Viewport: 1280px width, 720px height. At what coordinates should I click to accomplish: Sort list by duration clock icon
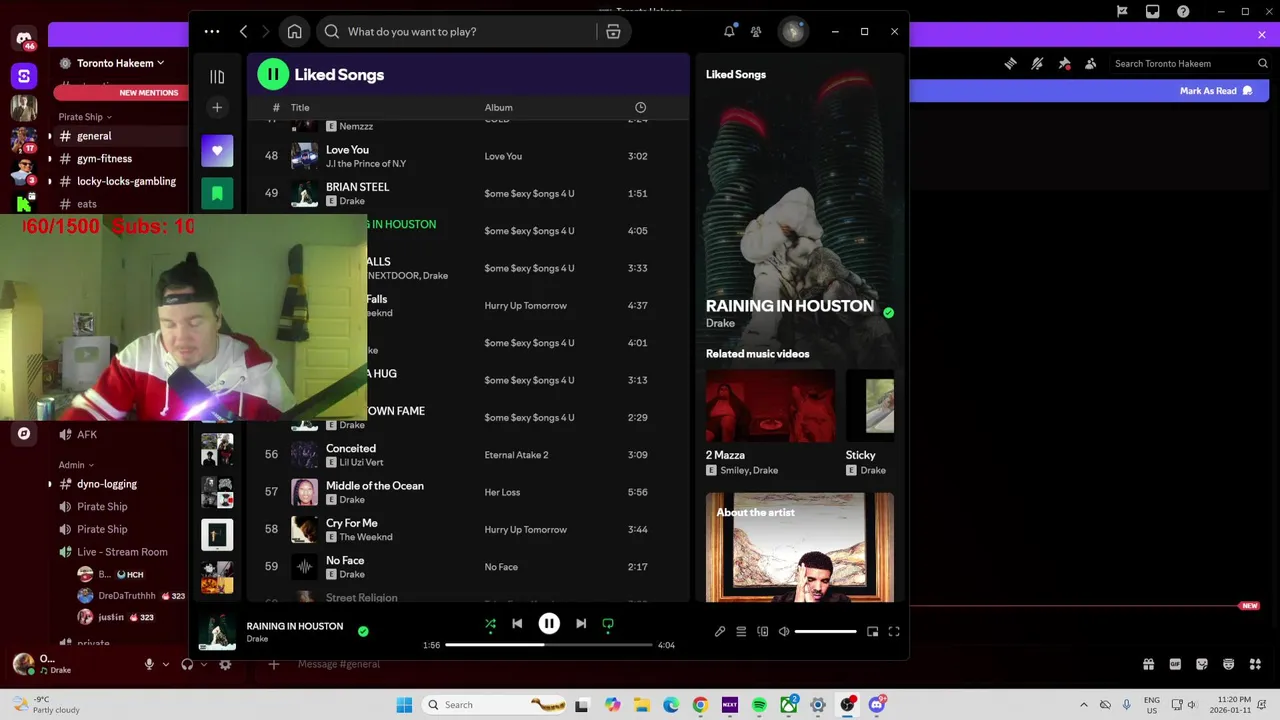click(640, 108)
